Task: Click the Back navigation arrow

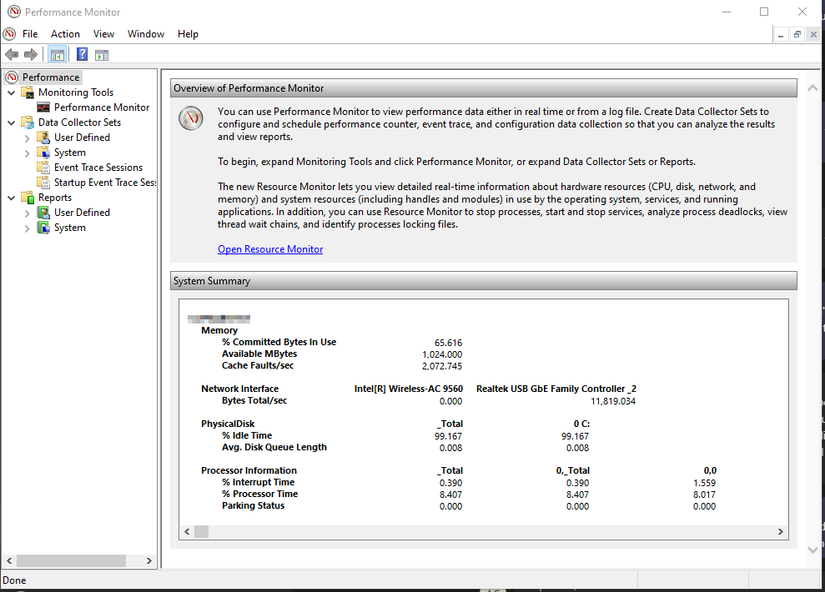Action: coord(12,55)
